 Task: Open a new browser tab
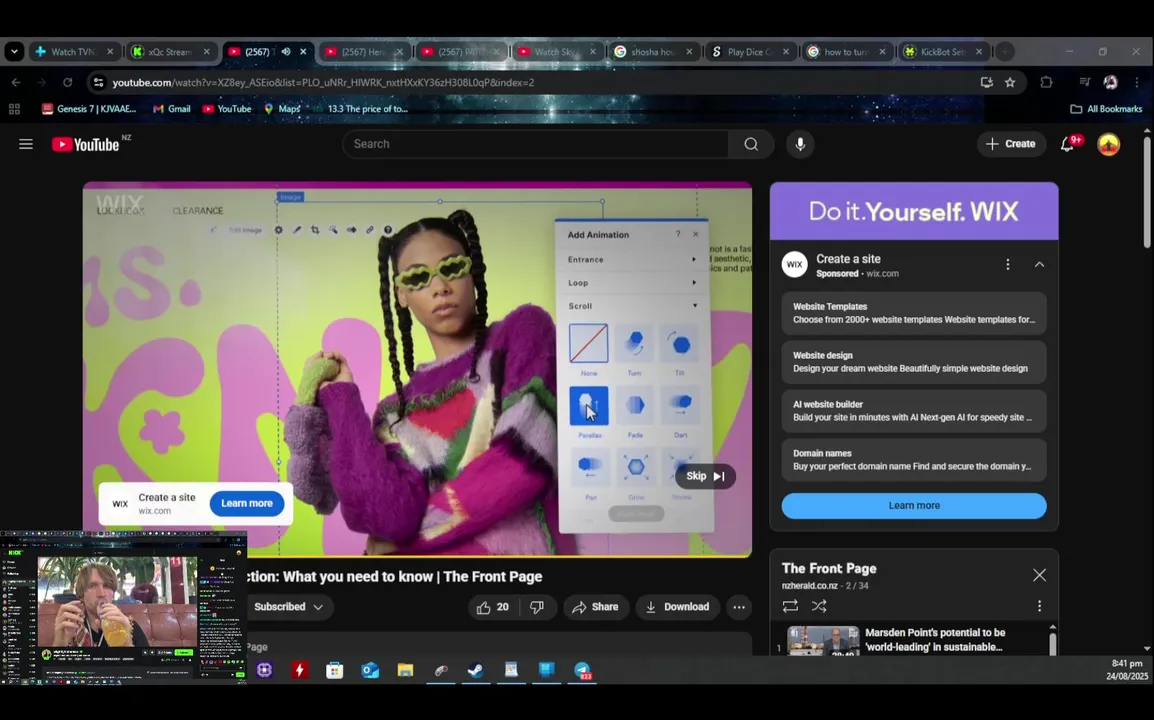[1005, 52]
